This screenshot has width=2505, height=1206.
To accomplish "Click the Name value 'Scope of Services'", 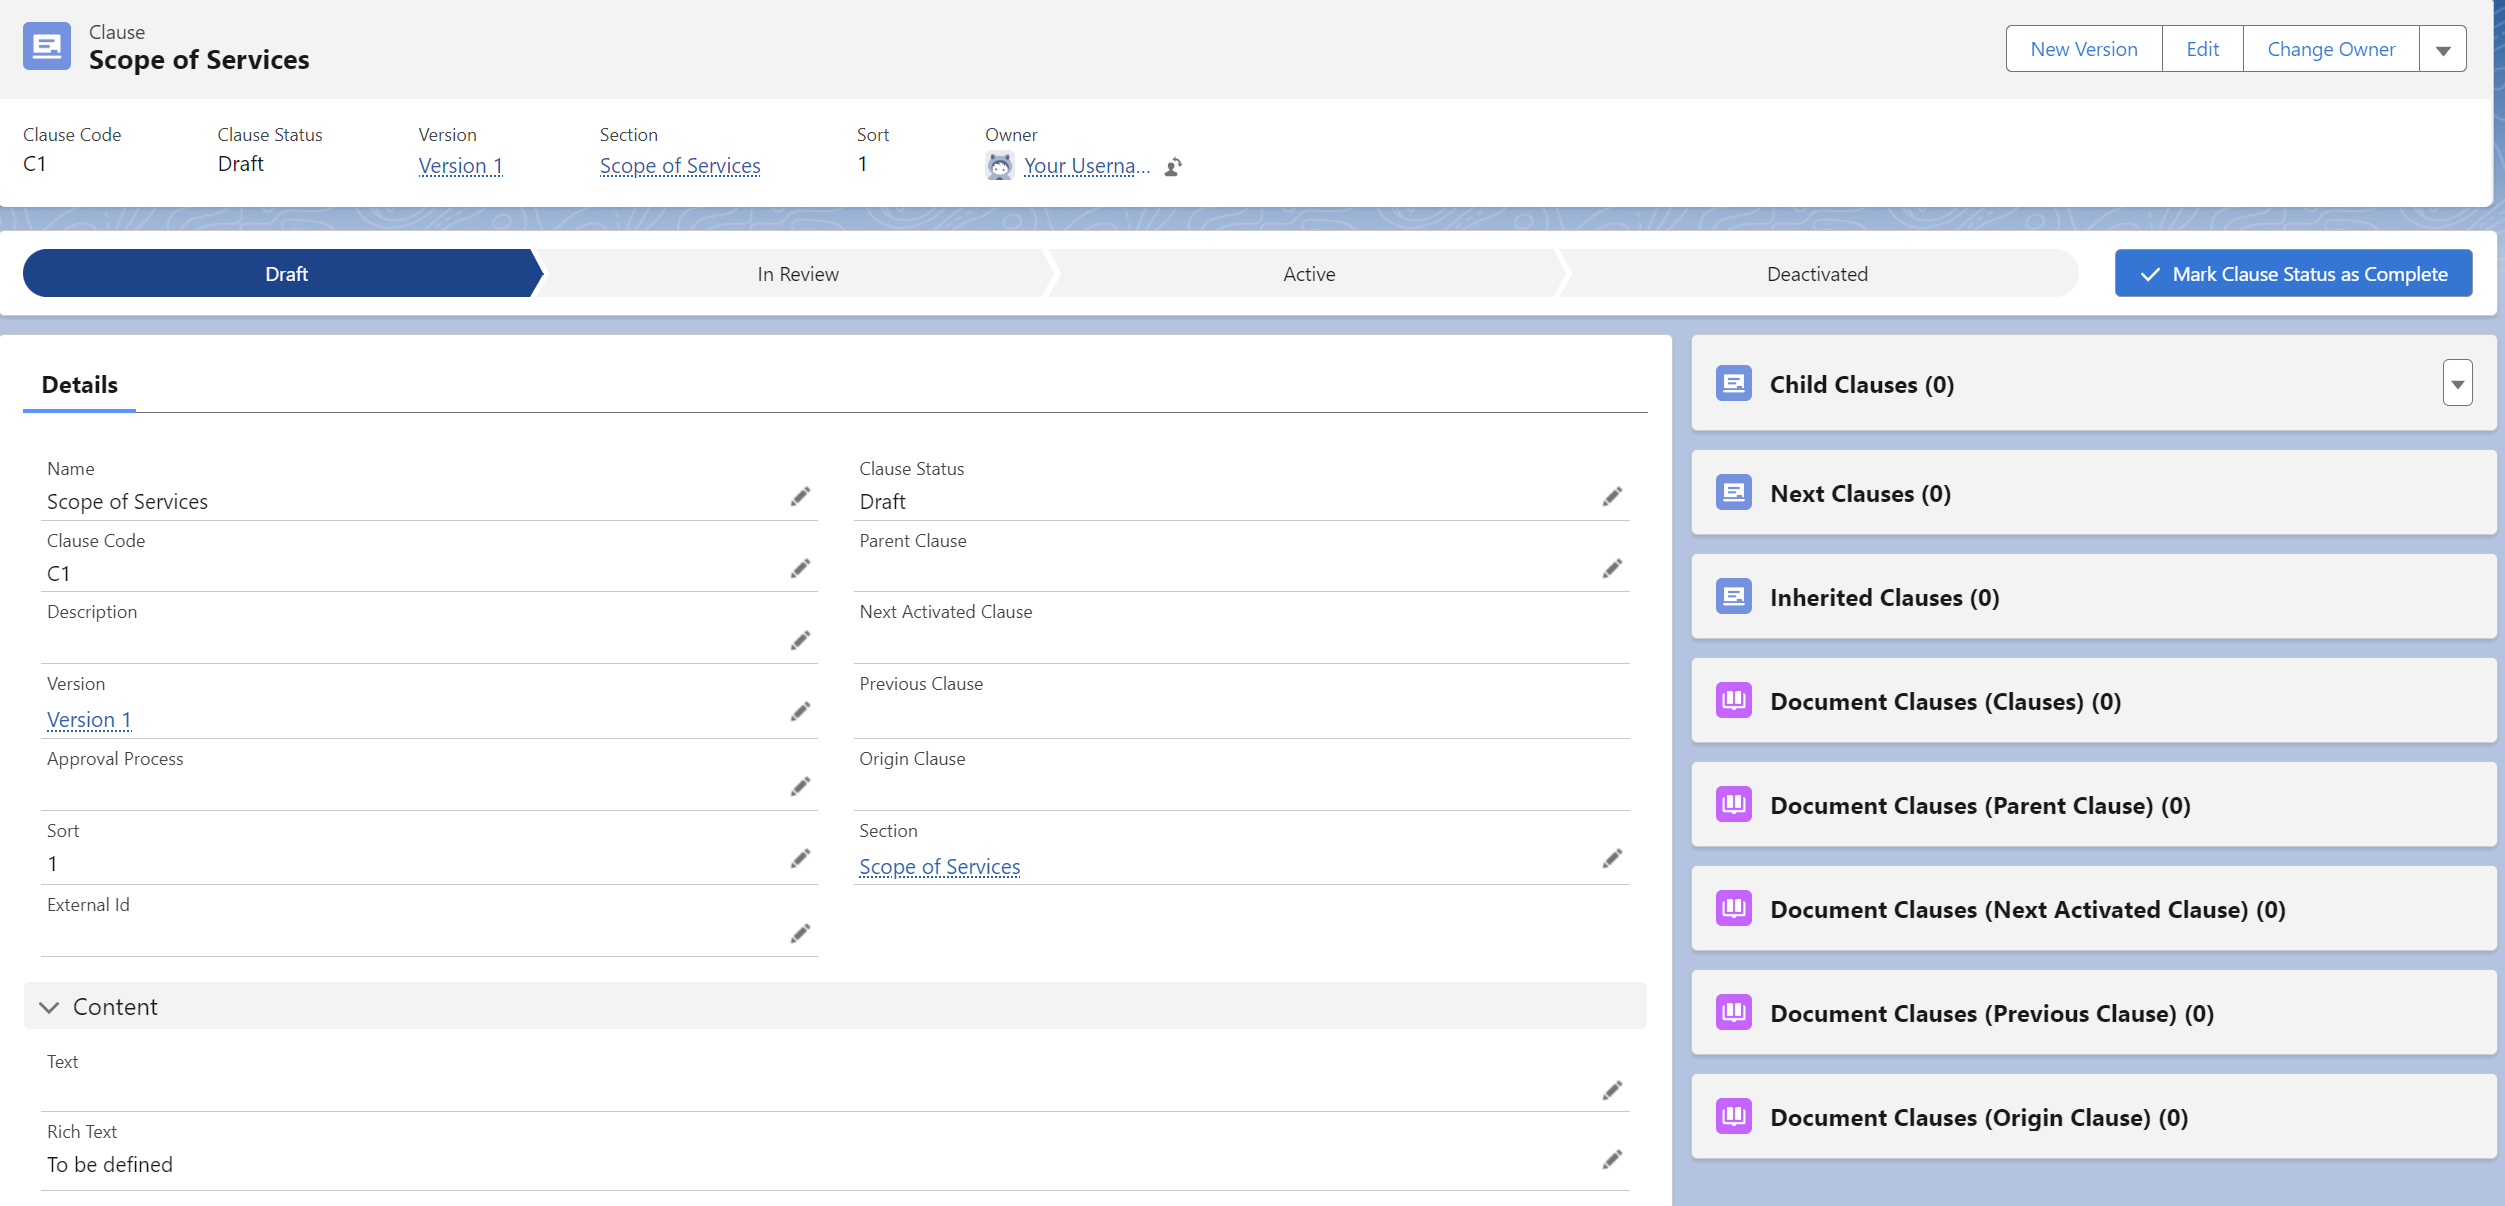I will [127, 502].
